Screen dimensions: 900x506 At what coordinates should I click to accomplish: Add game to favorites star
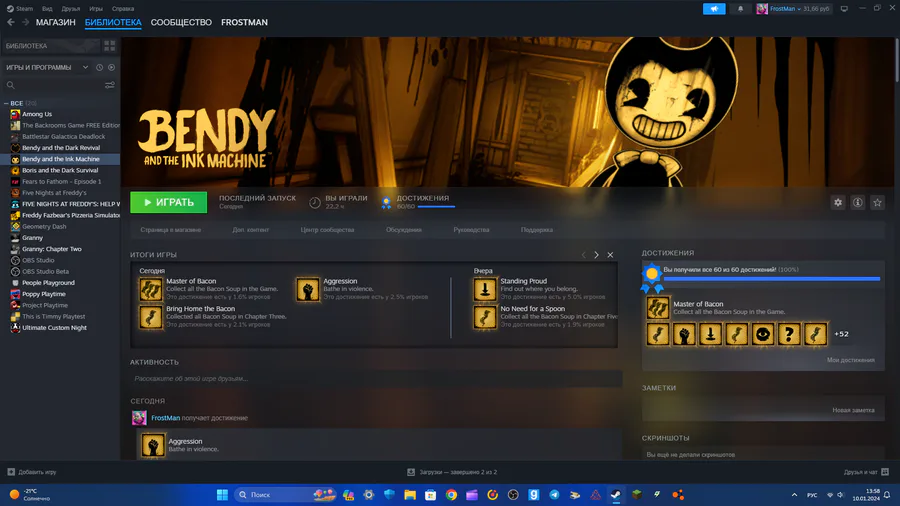click(x=877, y=203)
